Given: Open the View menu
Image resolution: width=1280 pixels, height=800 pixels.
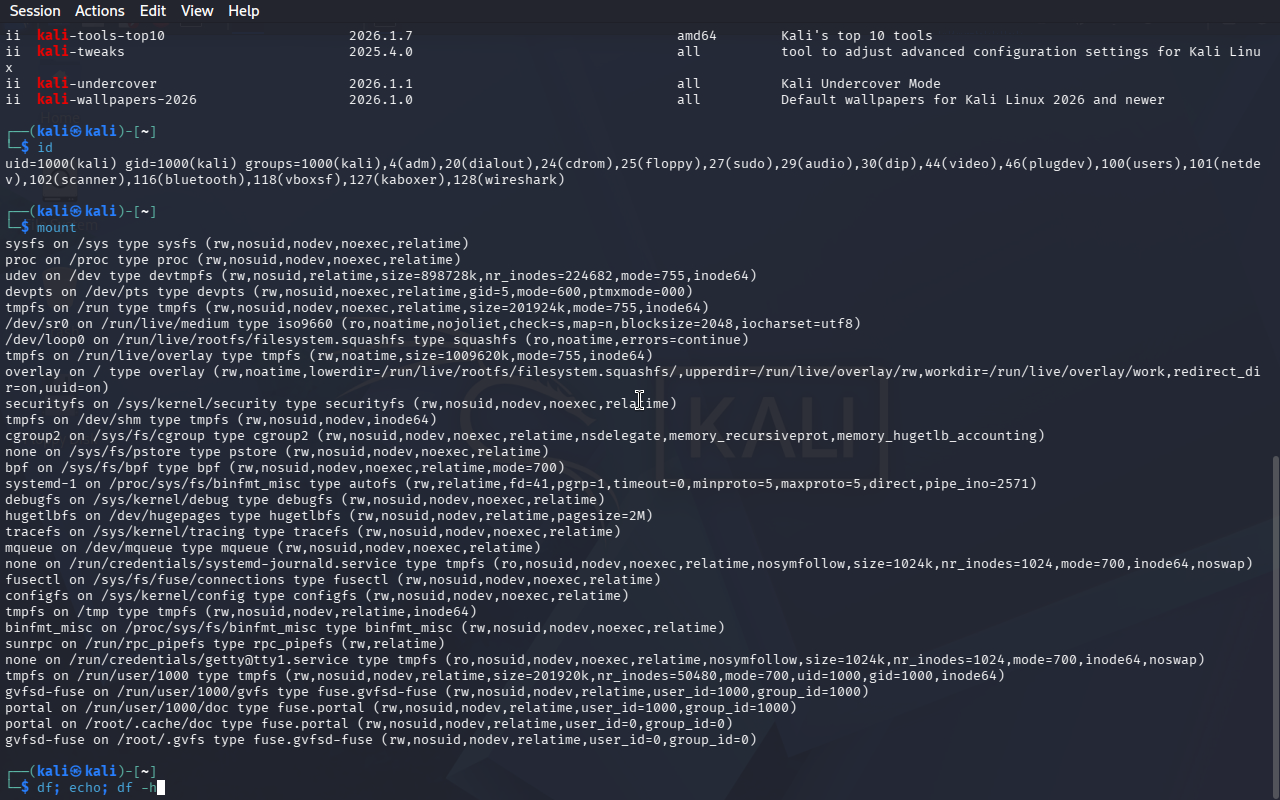Looking at the screenshot, I should pos(197,11).
